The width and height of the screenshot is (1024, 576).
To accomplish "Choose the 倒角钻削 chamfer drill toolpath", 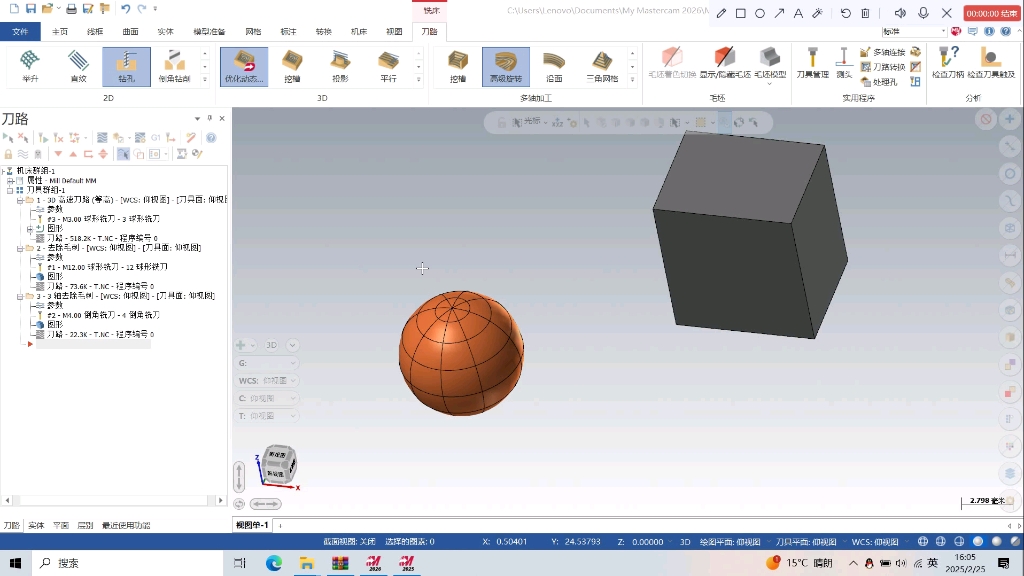I will (174, 66).
